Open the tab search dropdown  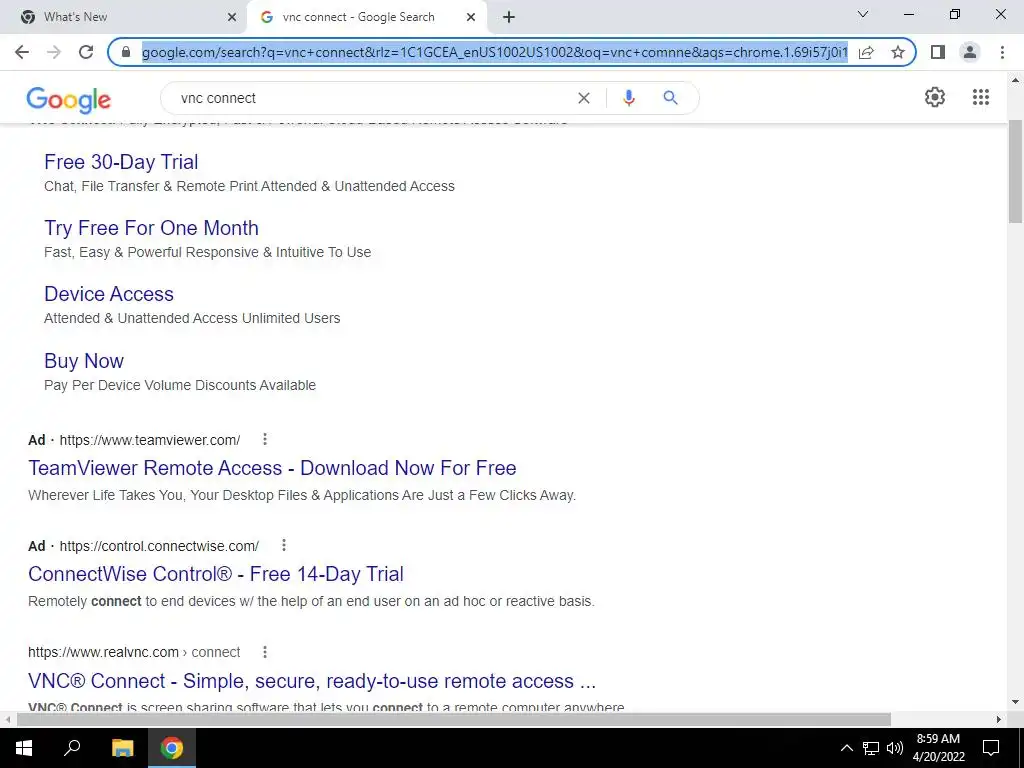coord(863,14)
